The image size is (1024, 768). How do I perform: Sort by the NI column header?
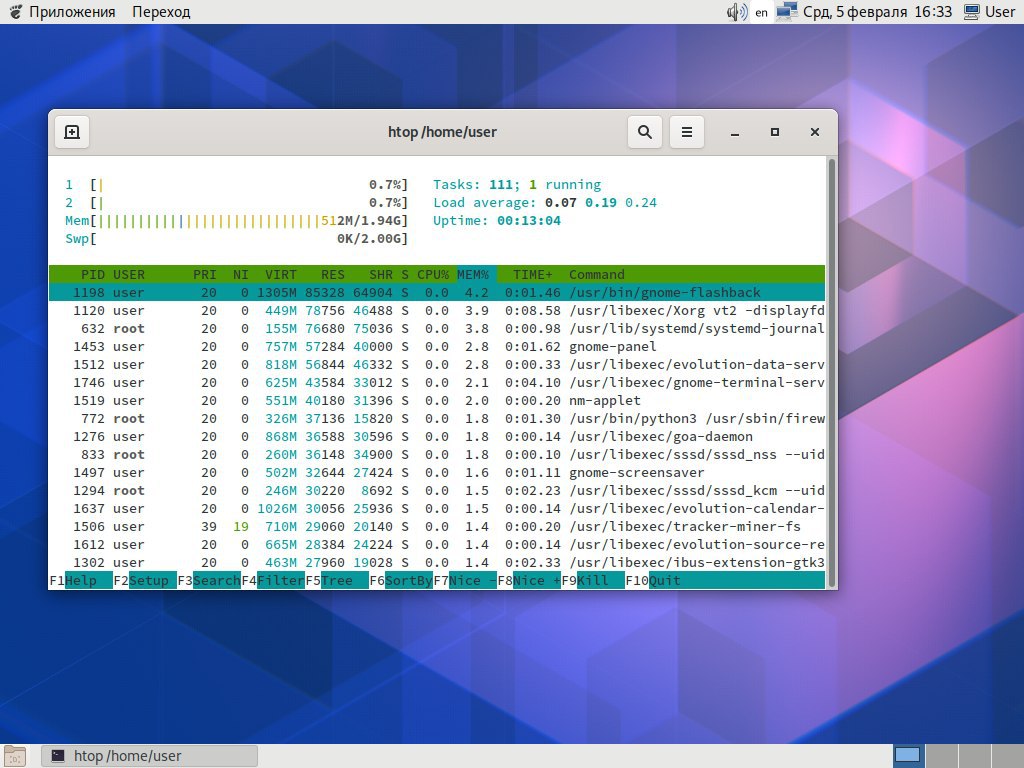(x=240, y=274)
